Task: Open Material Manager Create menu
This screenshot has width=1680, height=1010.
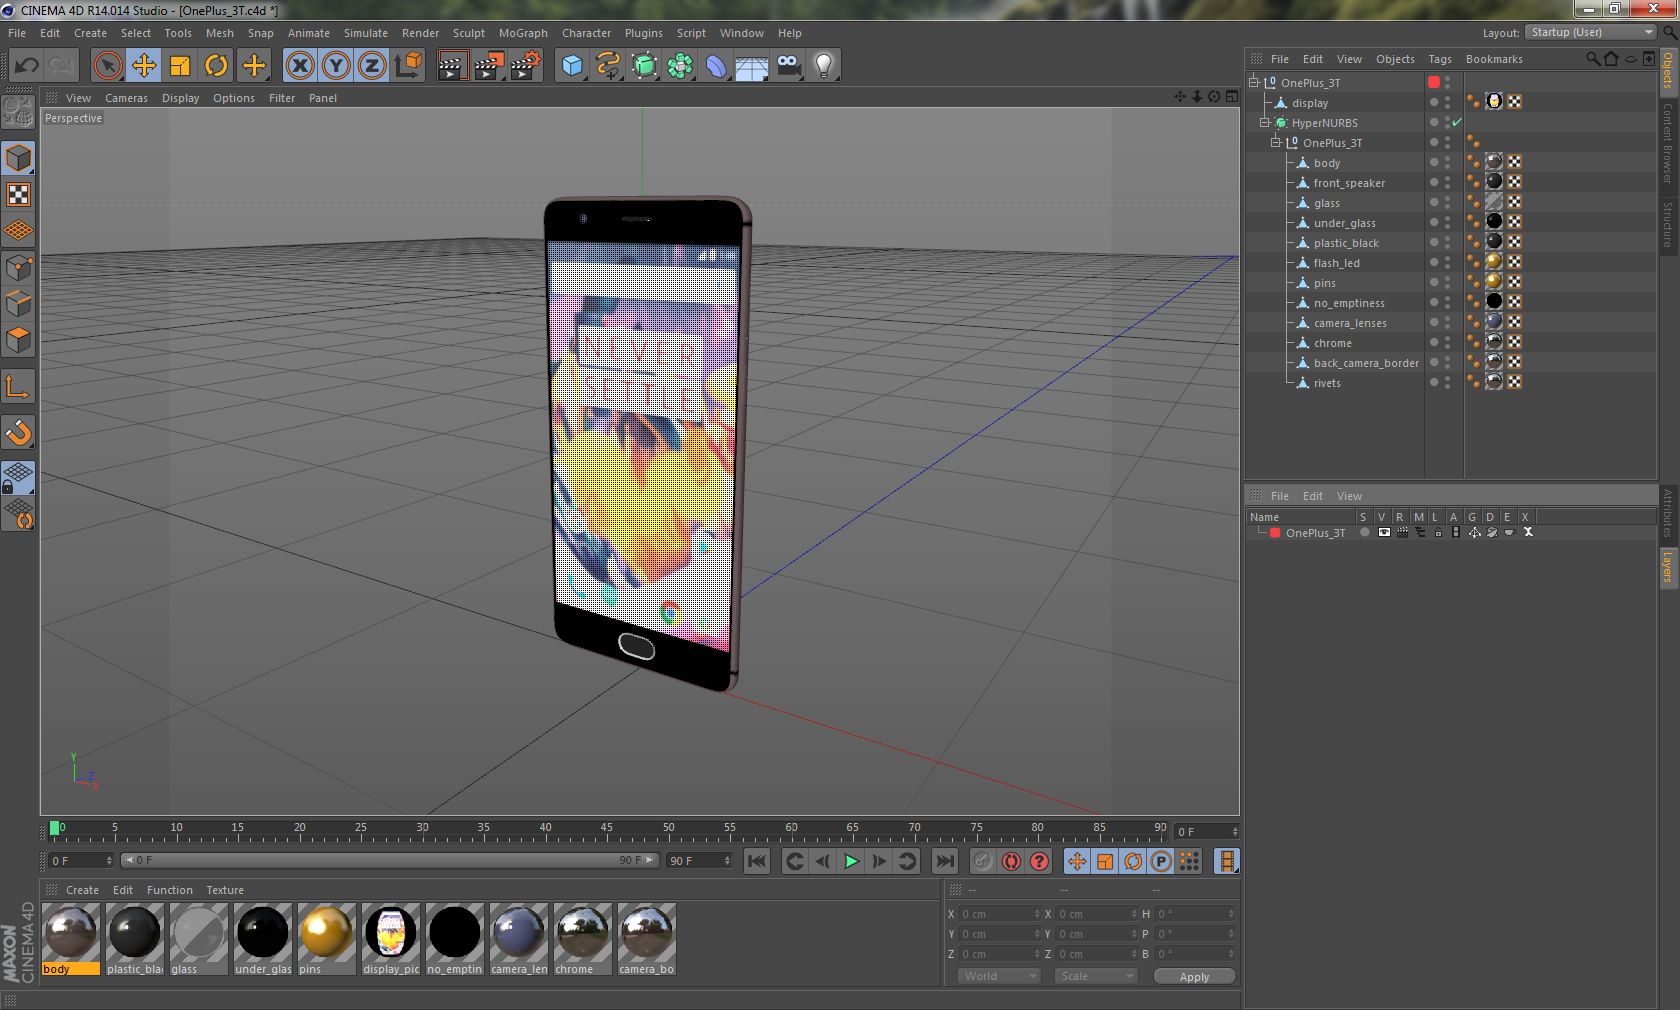Action: coord(82,890)
